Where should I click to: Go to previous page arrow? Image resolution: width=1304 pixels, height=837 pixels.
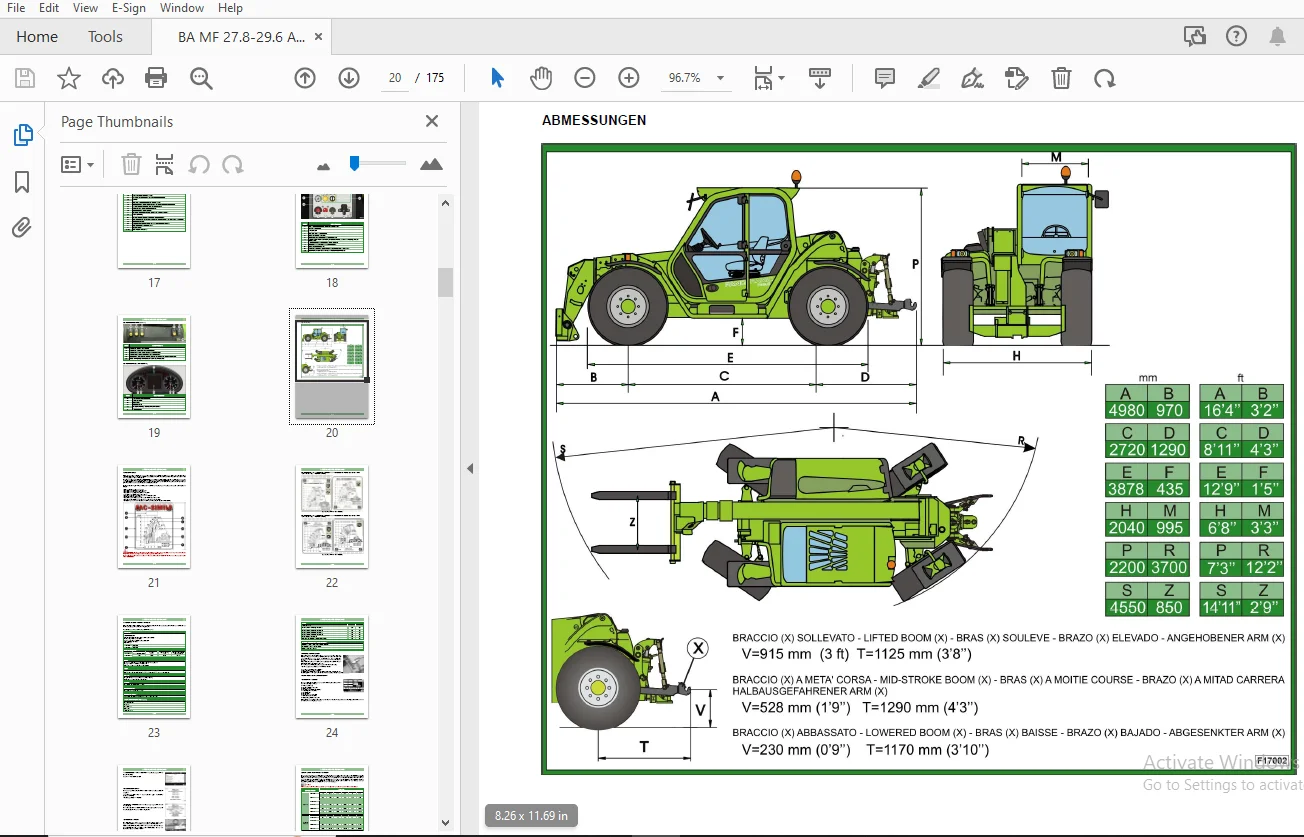305,78
